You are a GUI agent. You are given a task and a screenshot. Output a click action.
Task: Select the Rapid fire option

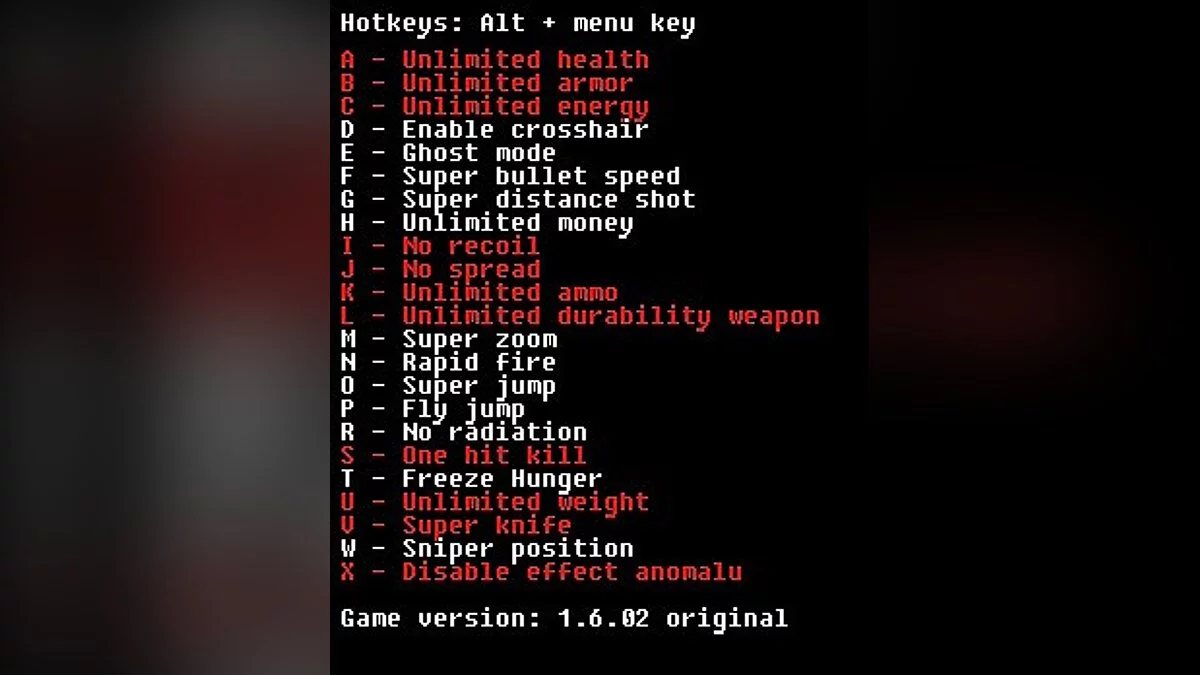[448, 362]
